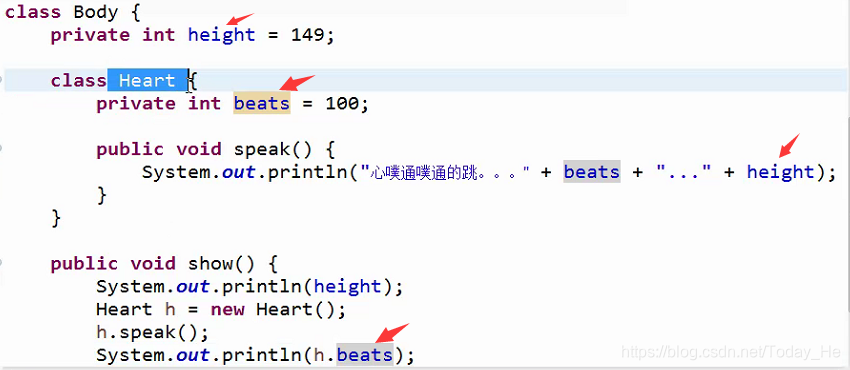The width and height of the screenshot is (850, 370).
Task: Click "System" on the last println line
Action: (130, 355)
